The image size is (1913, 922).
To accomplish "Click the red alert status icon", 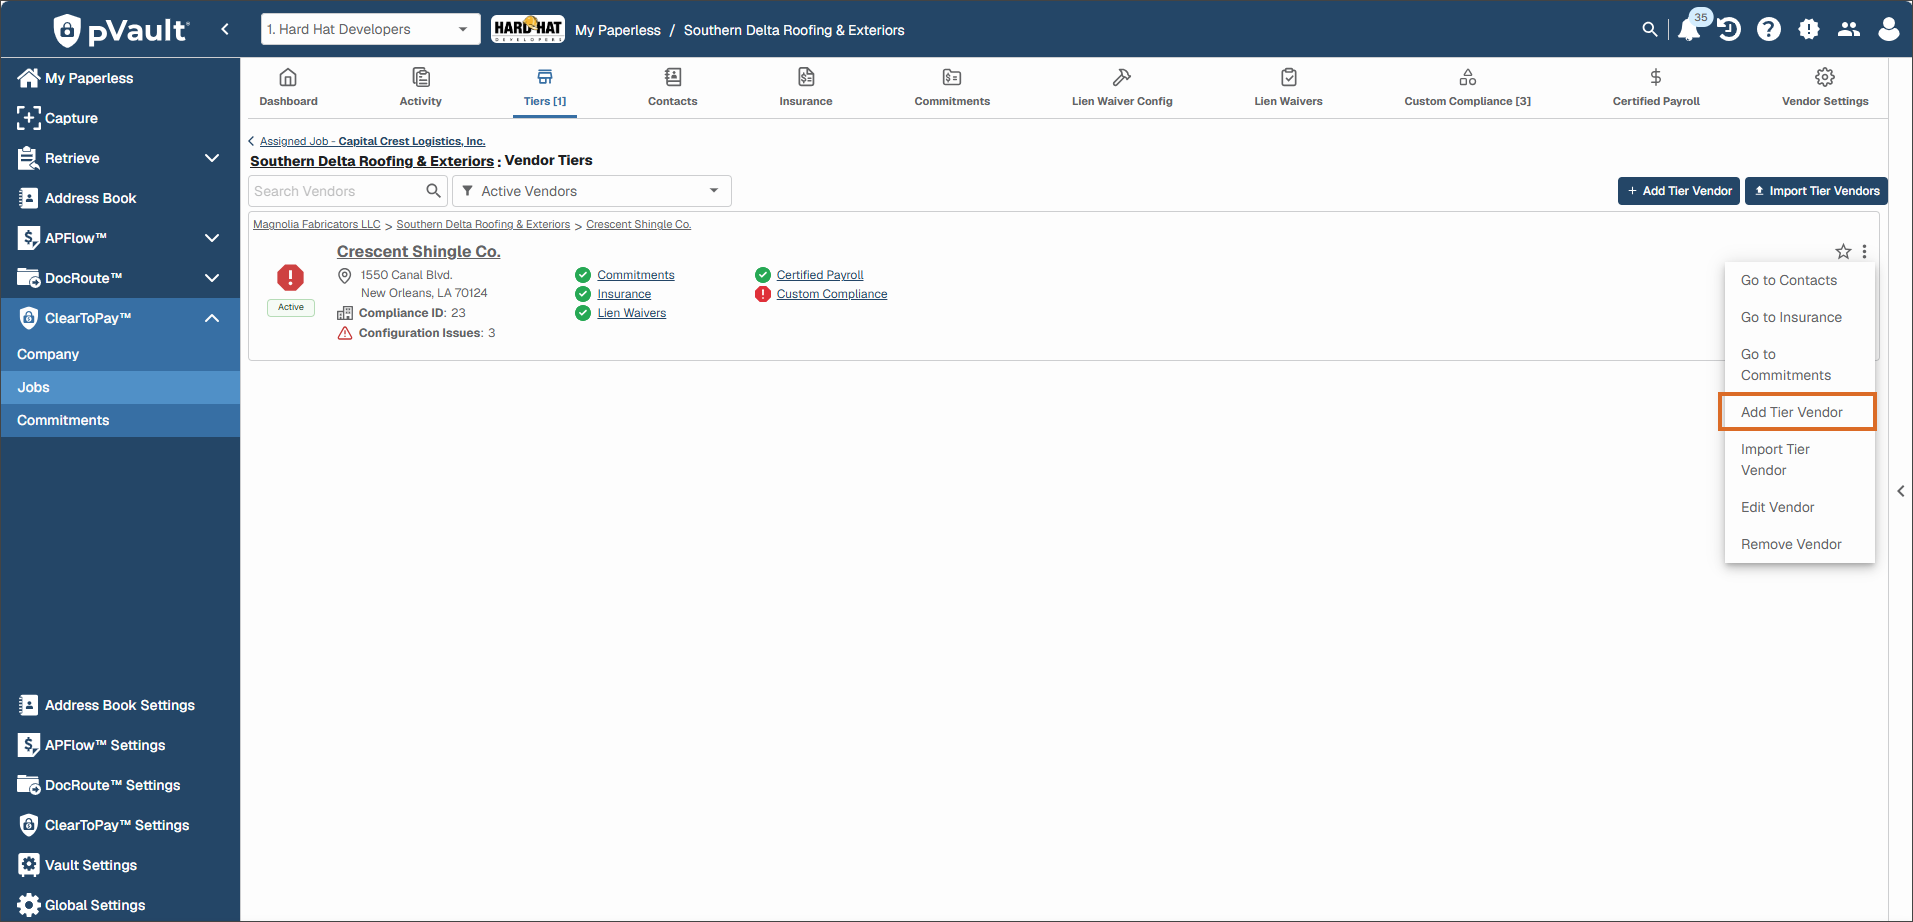I will tap(290, 277).
